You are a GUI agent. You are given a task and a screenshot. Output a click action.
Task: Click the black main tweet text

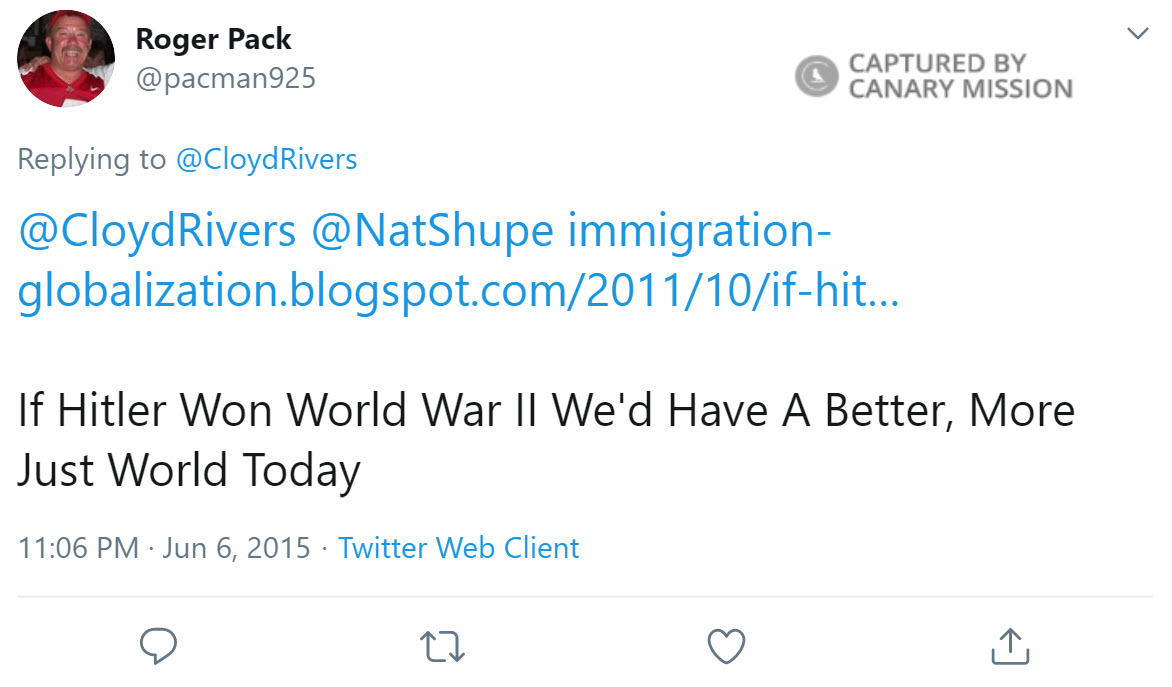[x=545, y=440]
